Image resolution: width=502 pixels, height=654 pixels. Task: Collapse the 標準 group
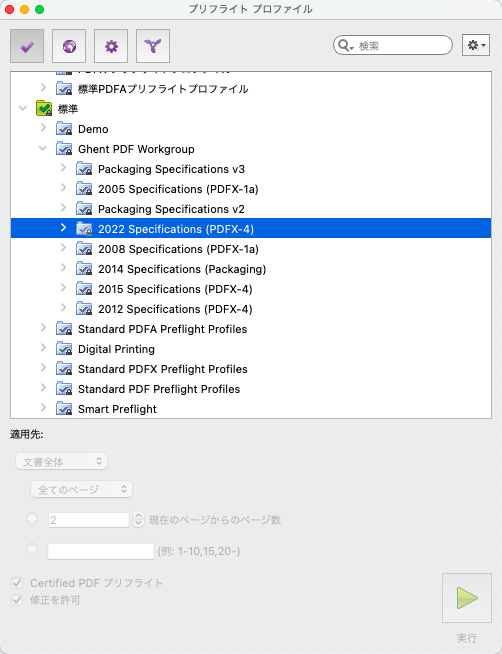pos(23,108)
